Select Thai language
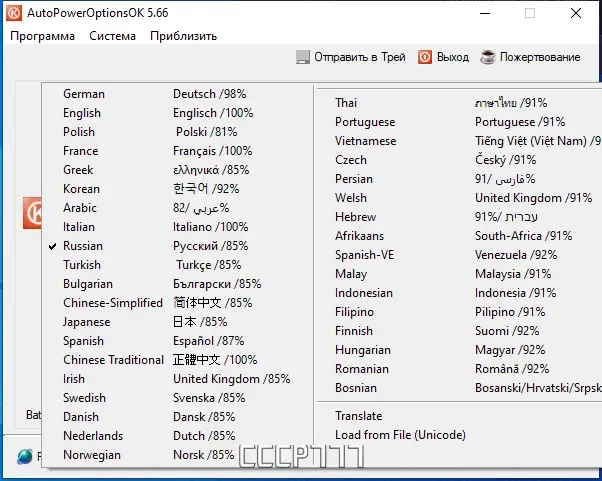 click(459, 103)
